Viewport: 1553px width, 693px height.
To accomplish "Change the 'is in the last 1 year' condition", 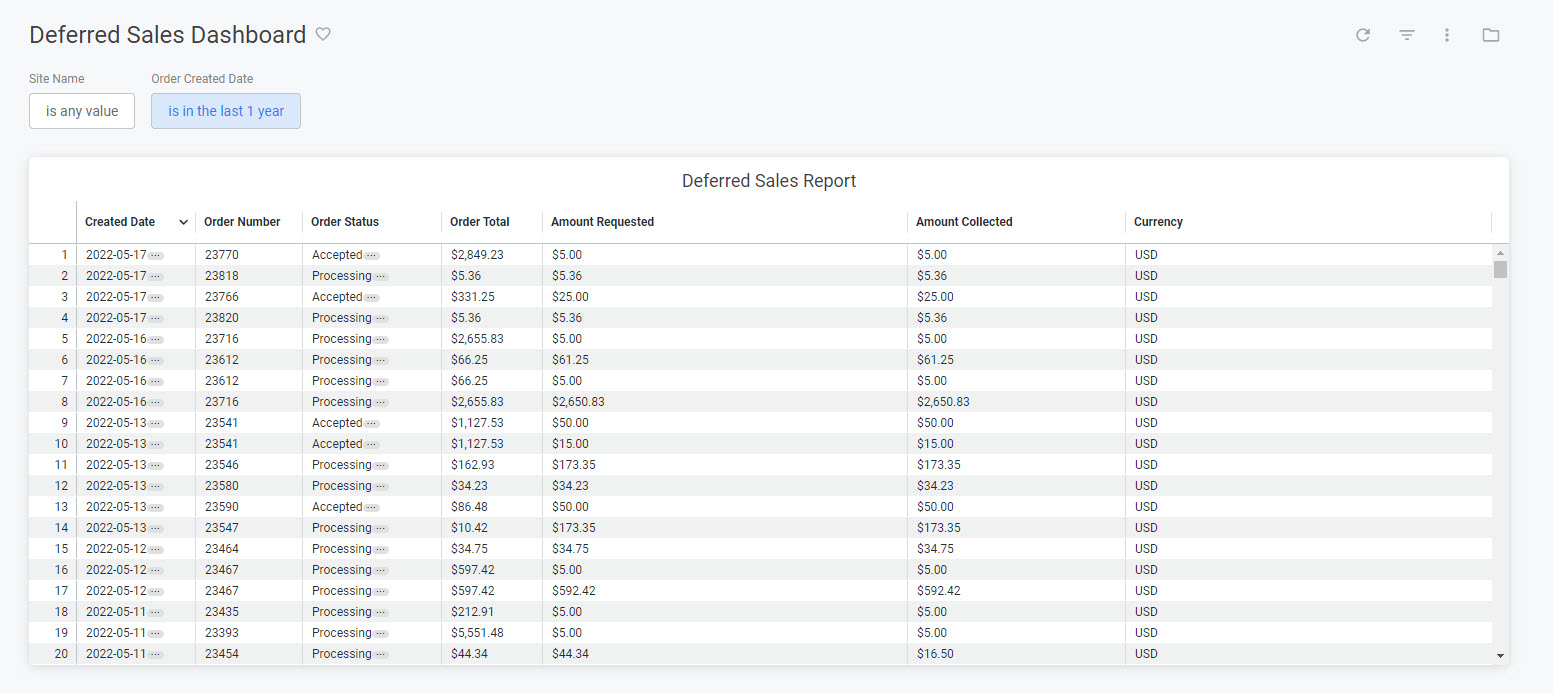I will pyautogui.click(x=226, y=111).
